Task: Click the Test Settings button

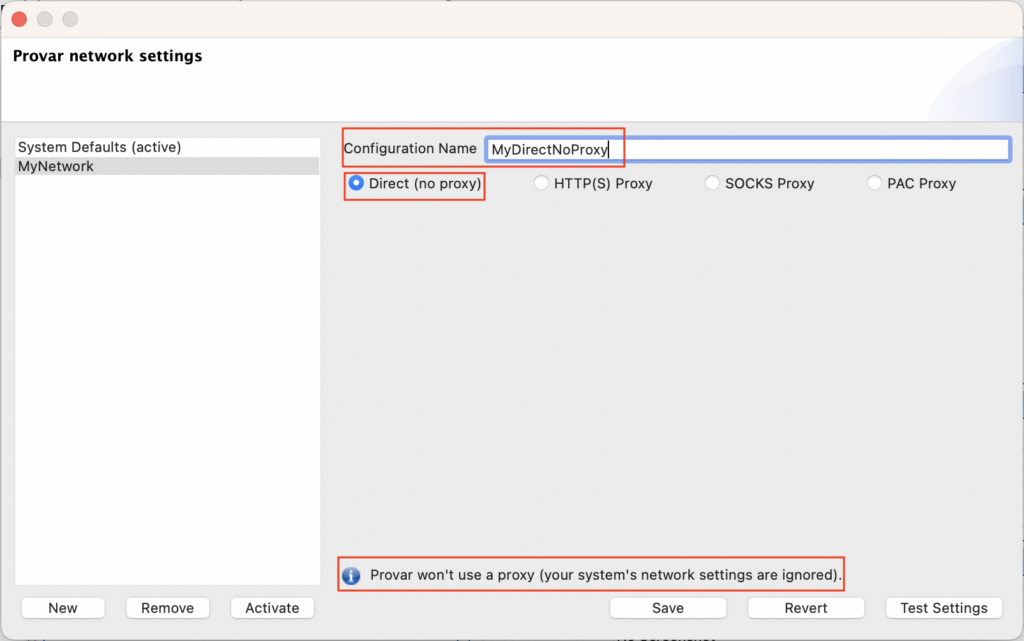Action: pos(944,608)
